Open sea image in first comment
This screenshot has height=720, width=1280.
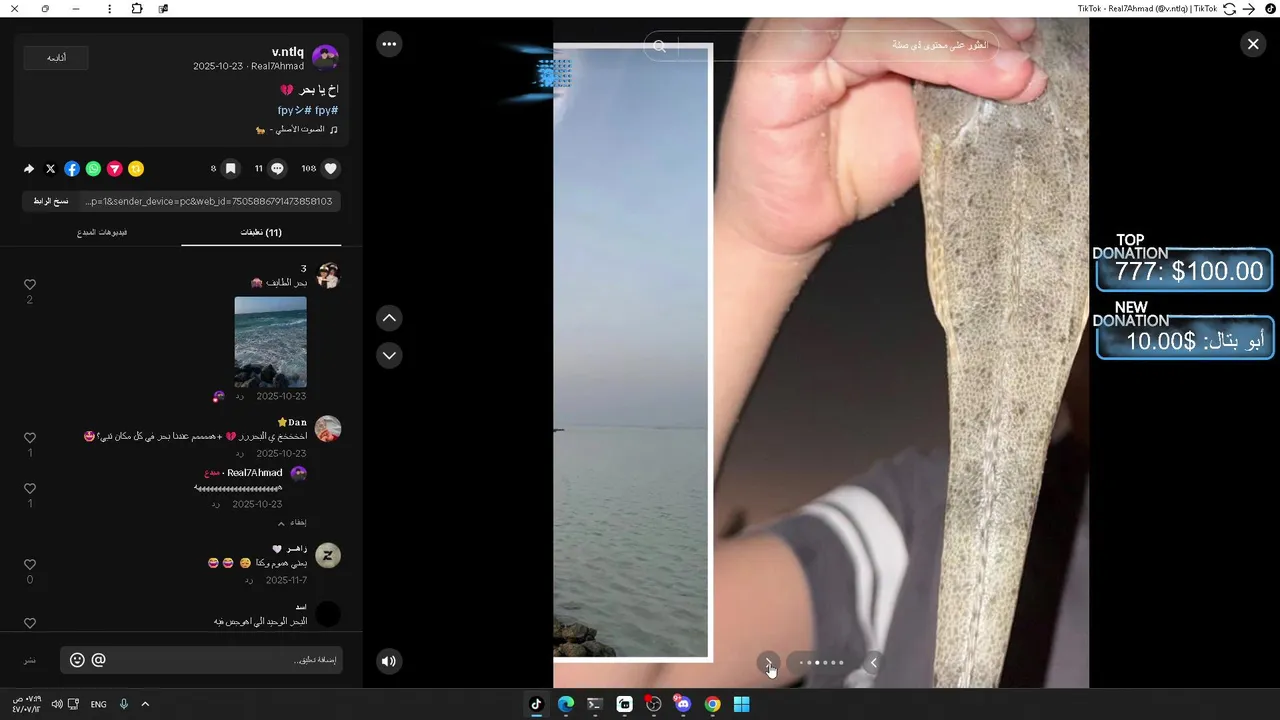point(270,342)
